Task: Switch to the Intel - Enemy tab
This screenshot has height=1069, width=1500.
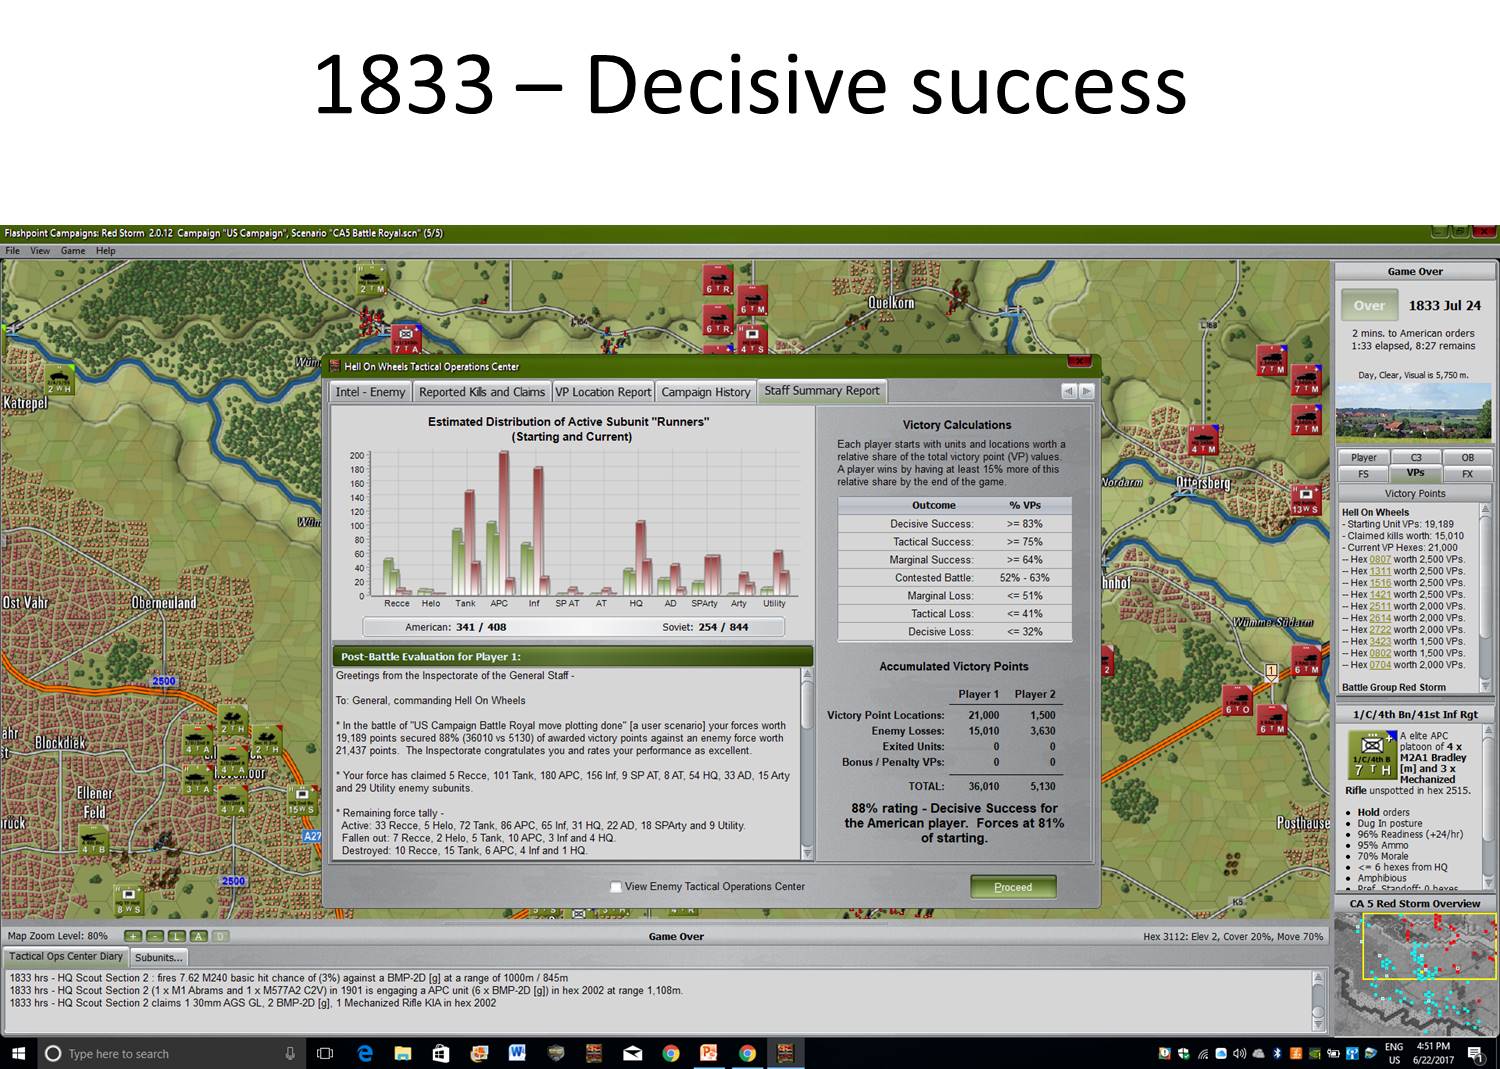Action: coord(370,392)
